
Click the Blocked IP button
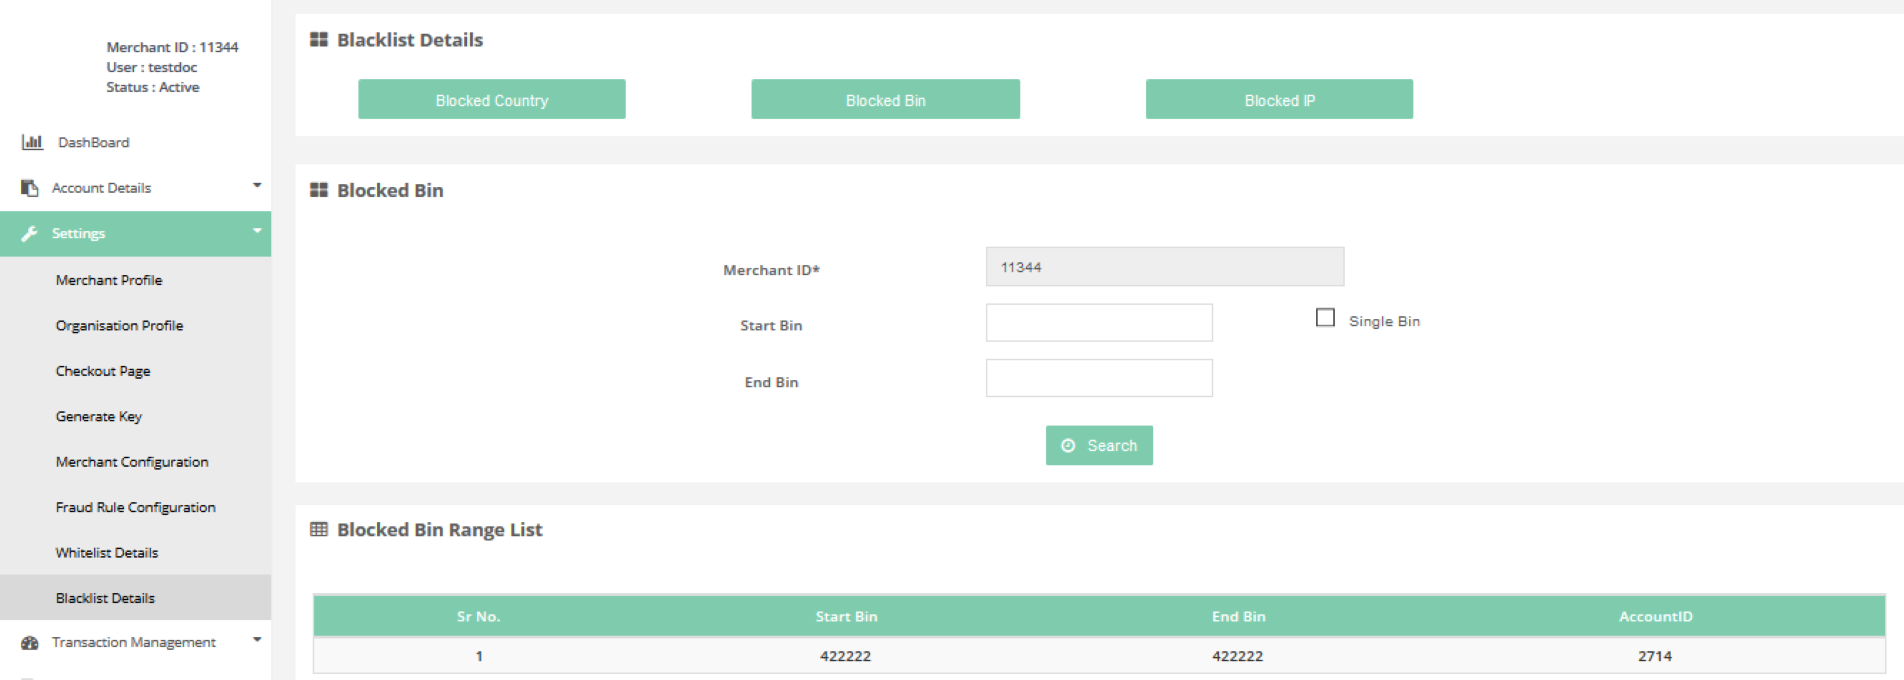click(x=1279, y=100)
